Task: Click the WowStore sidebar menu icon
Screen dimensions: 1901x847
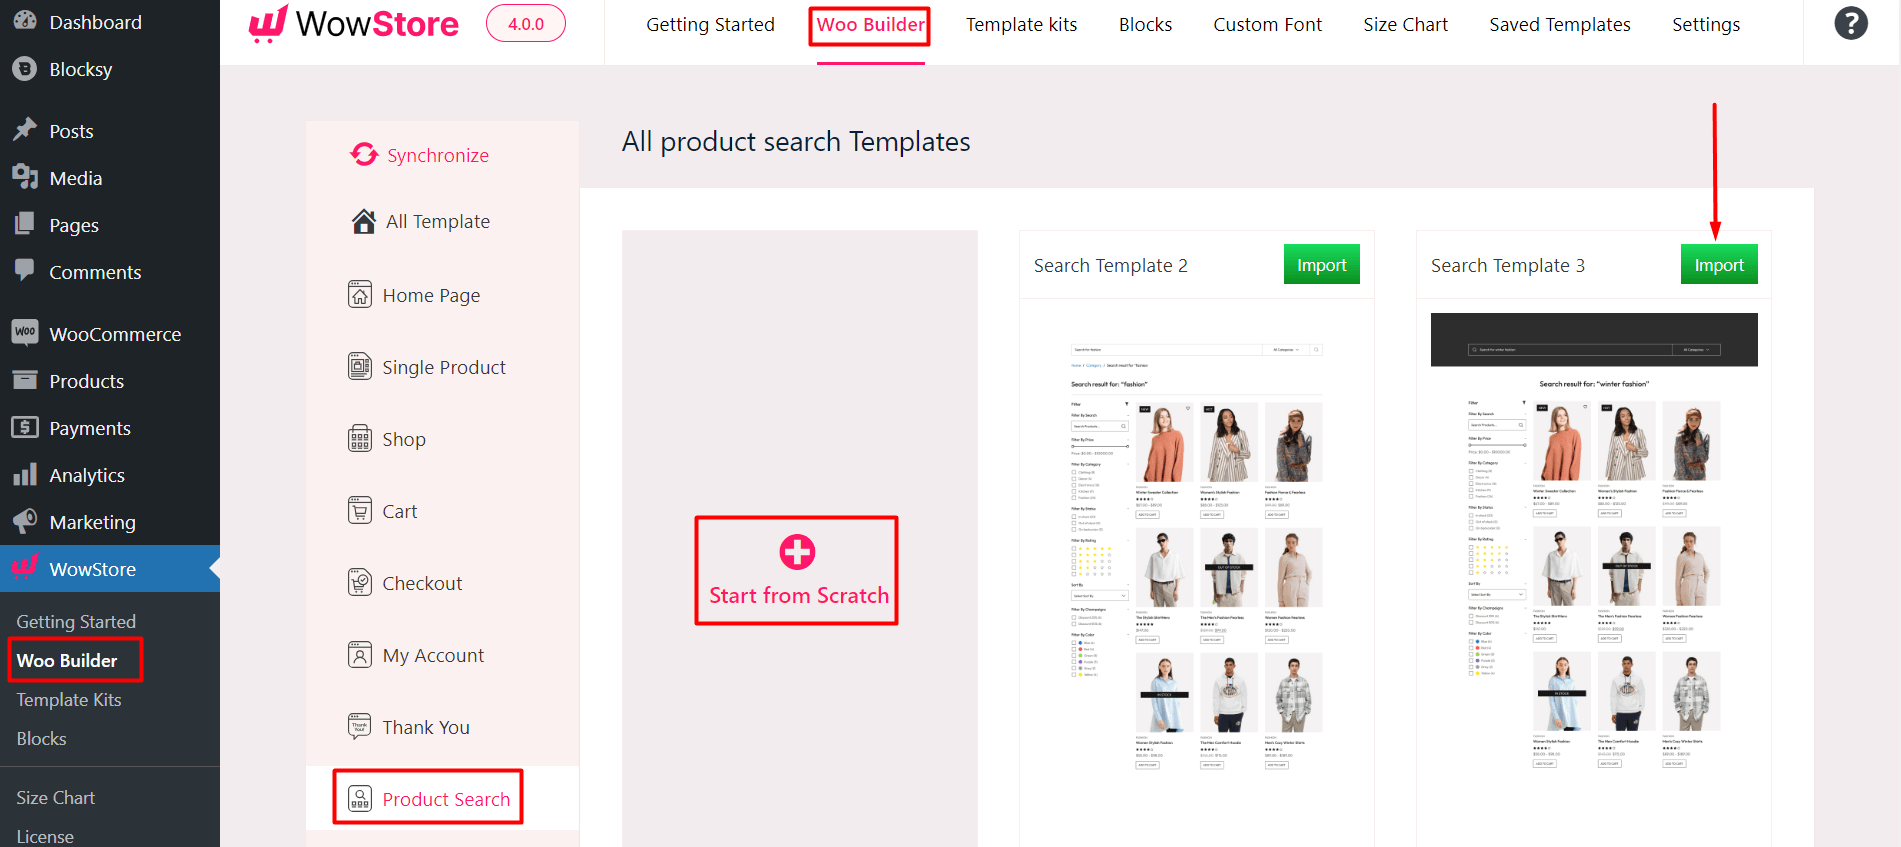Action: click(25, 567)
